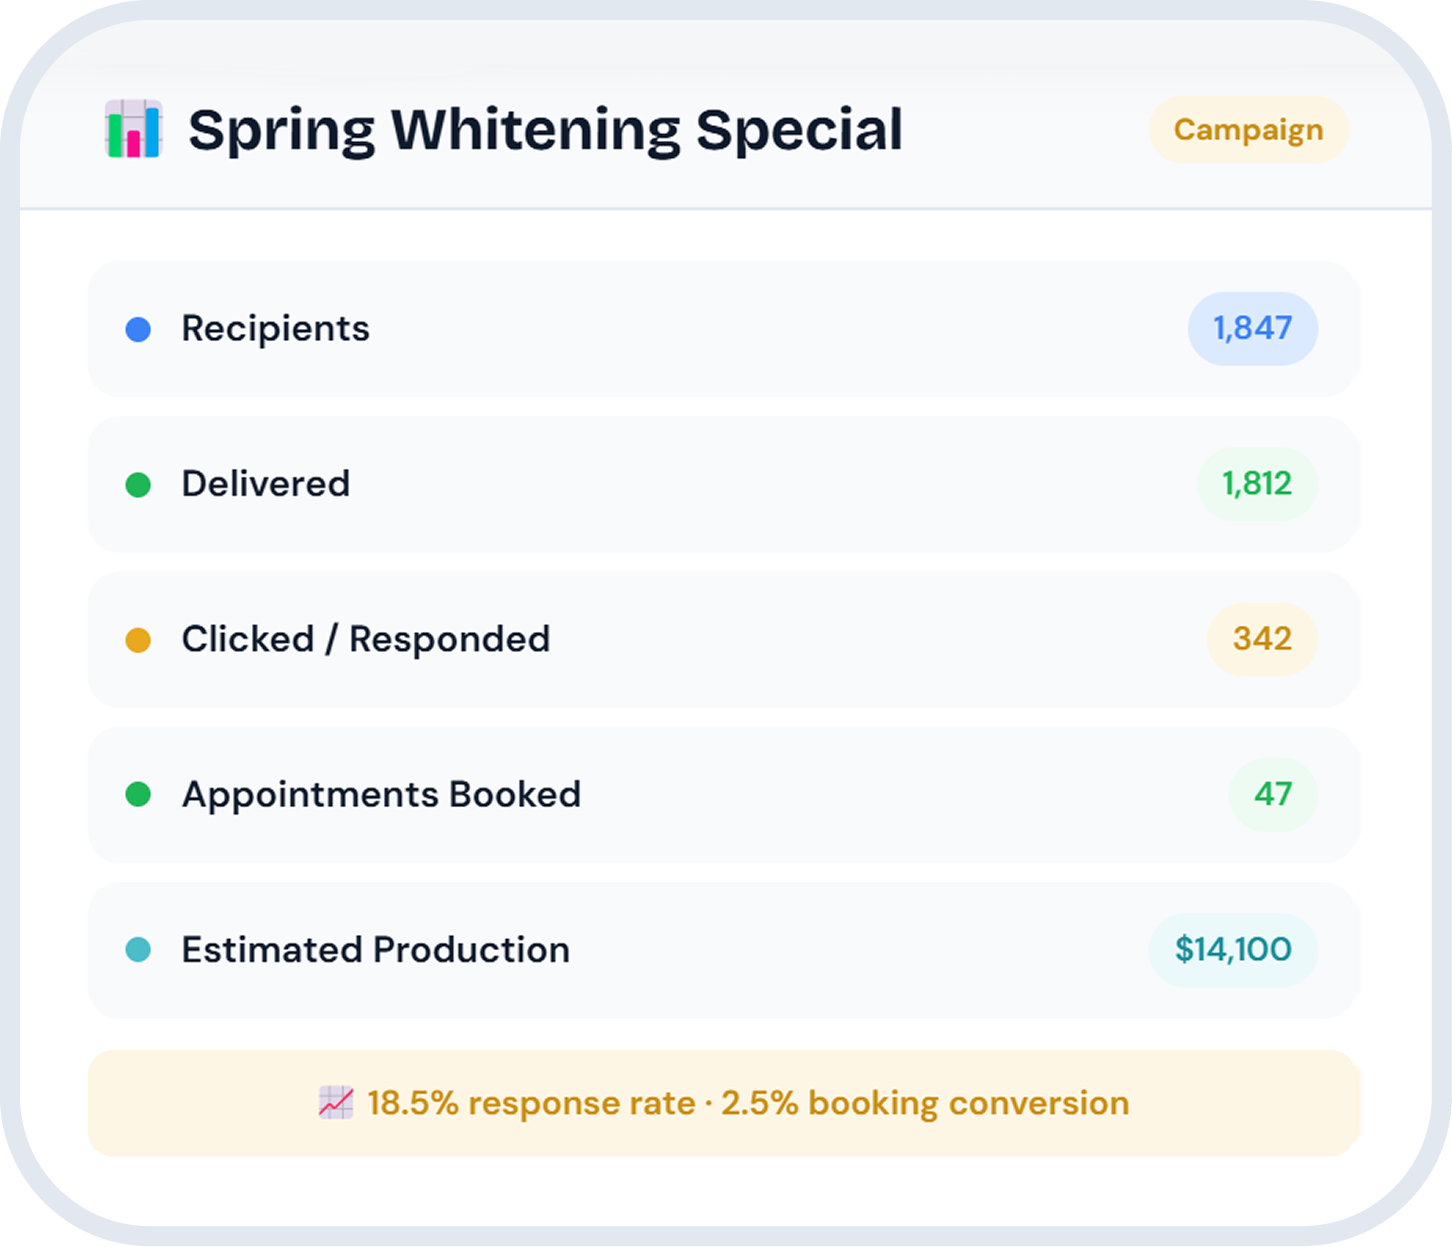Viewport: 1452px width, 1247px height.
Task: Click the 1,812 delivered count pill
Action: tap(1257, 484)
